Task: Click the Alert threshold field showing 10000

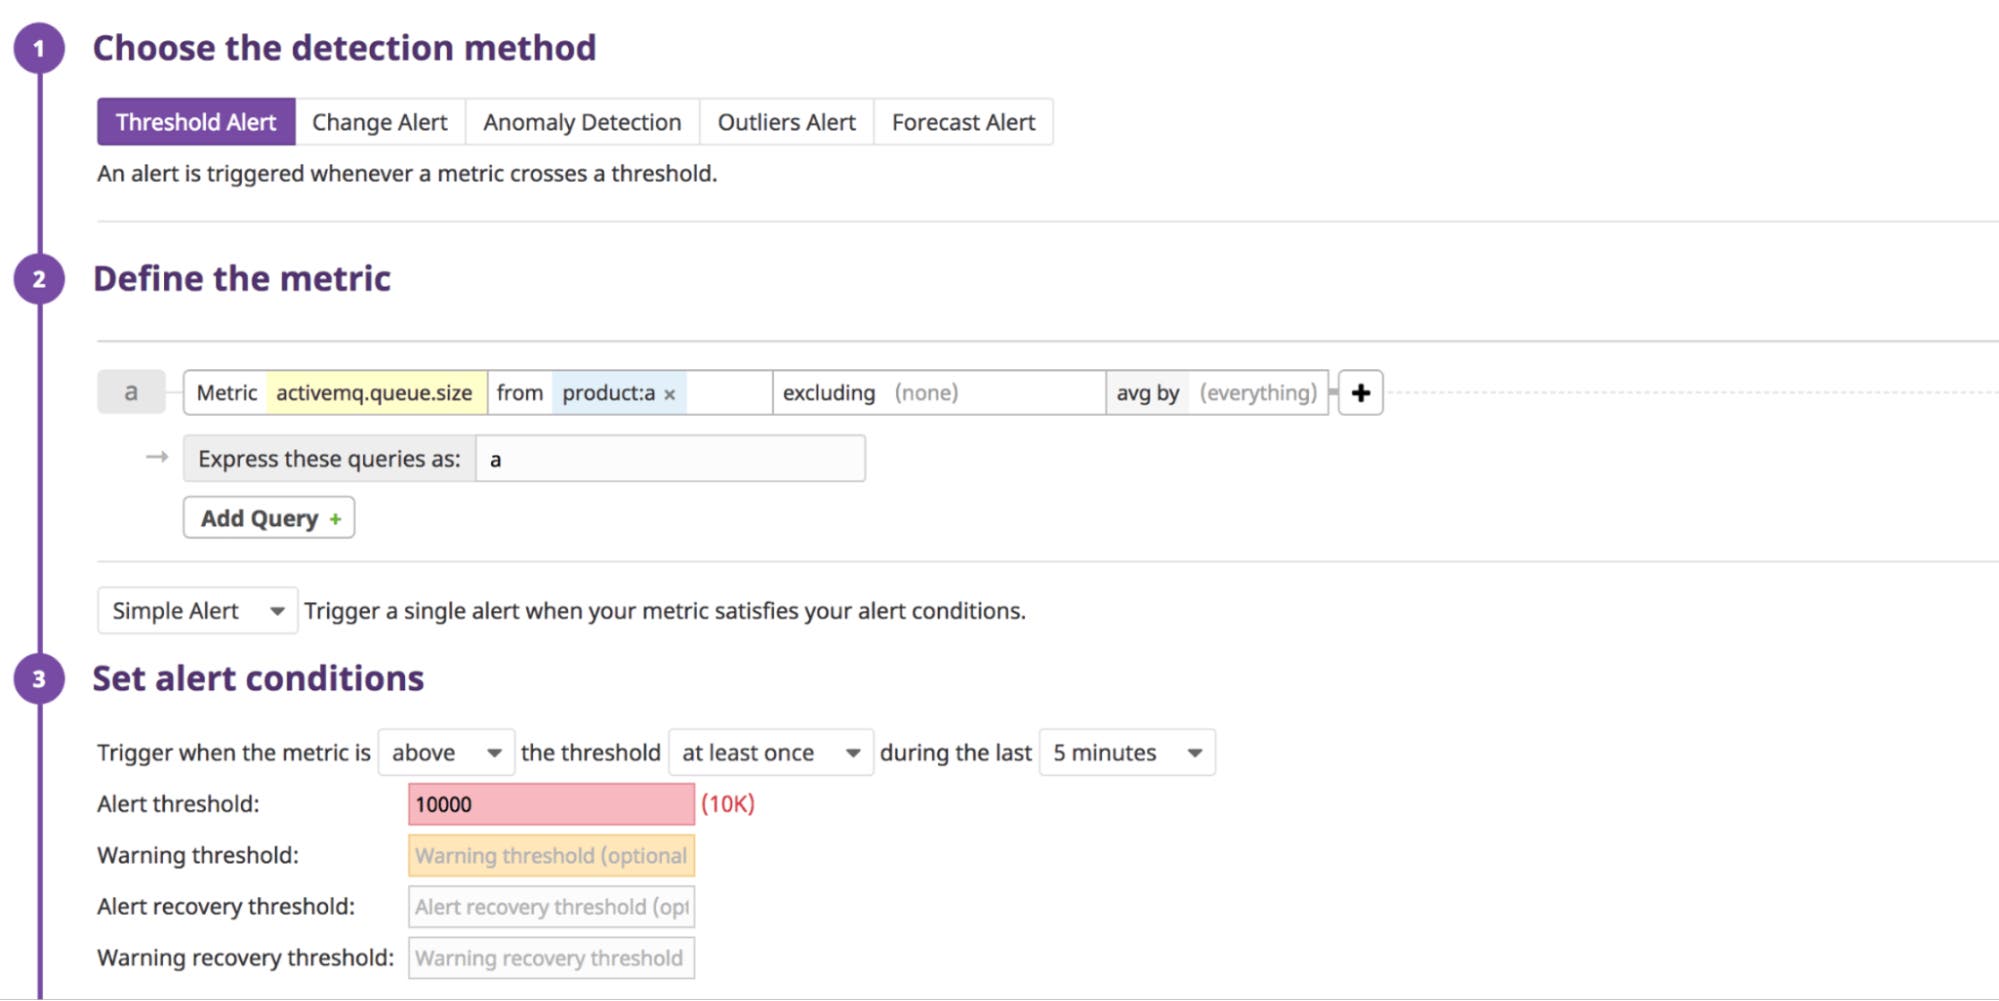Action: (x=550, y=803)
